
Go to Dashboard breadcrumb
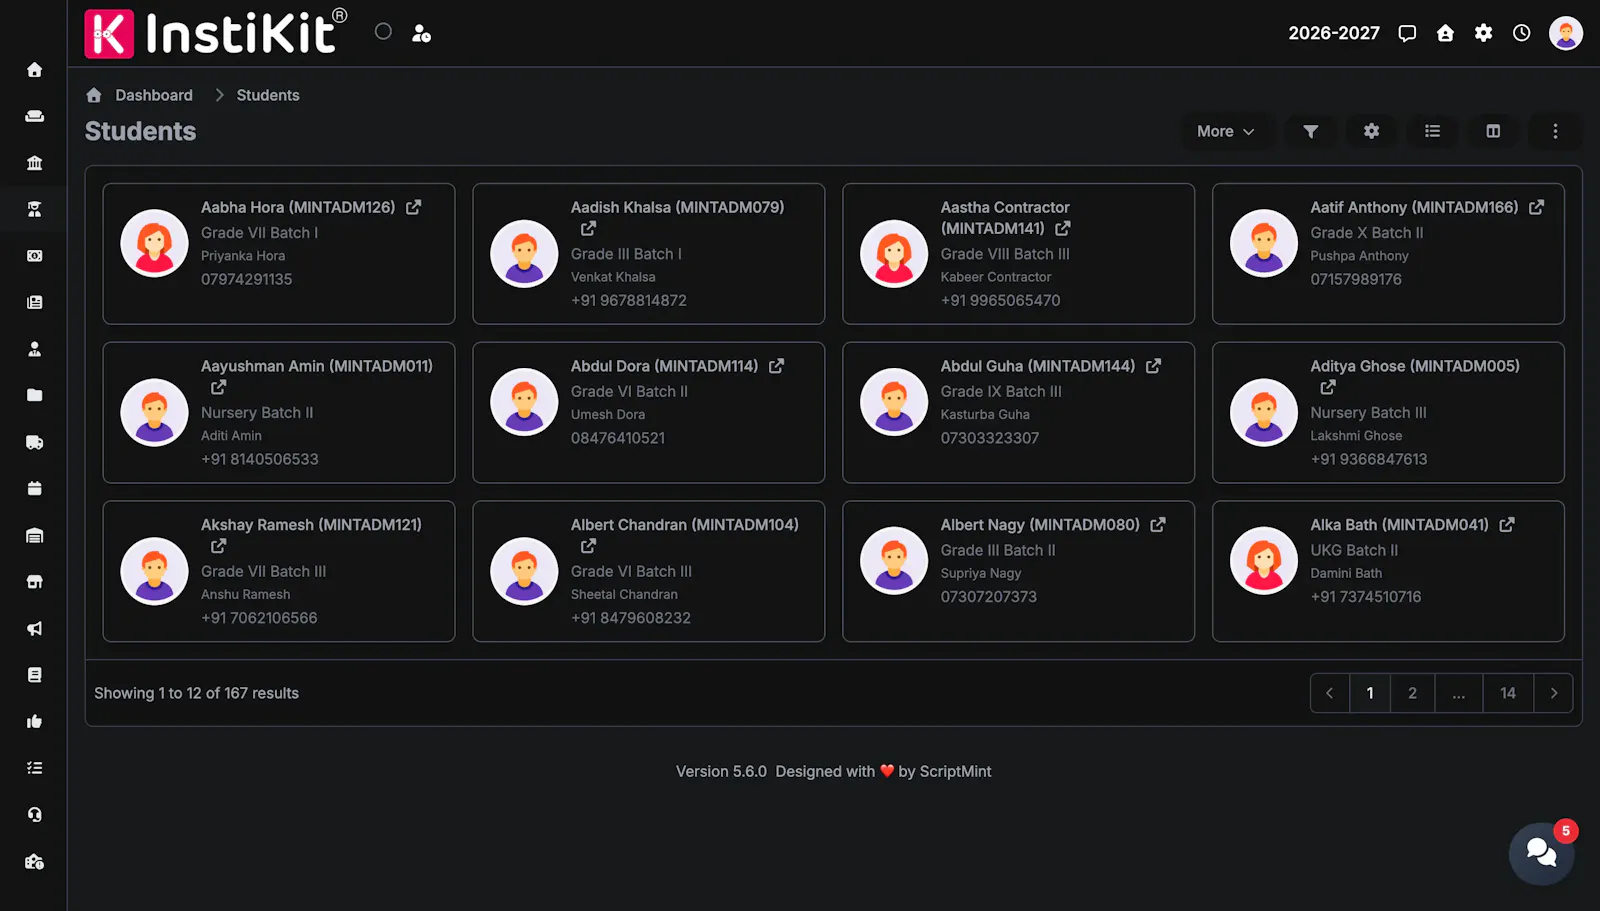[x=153, y=95]
